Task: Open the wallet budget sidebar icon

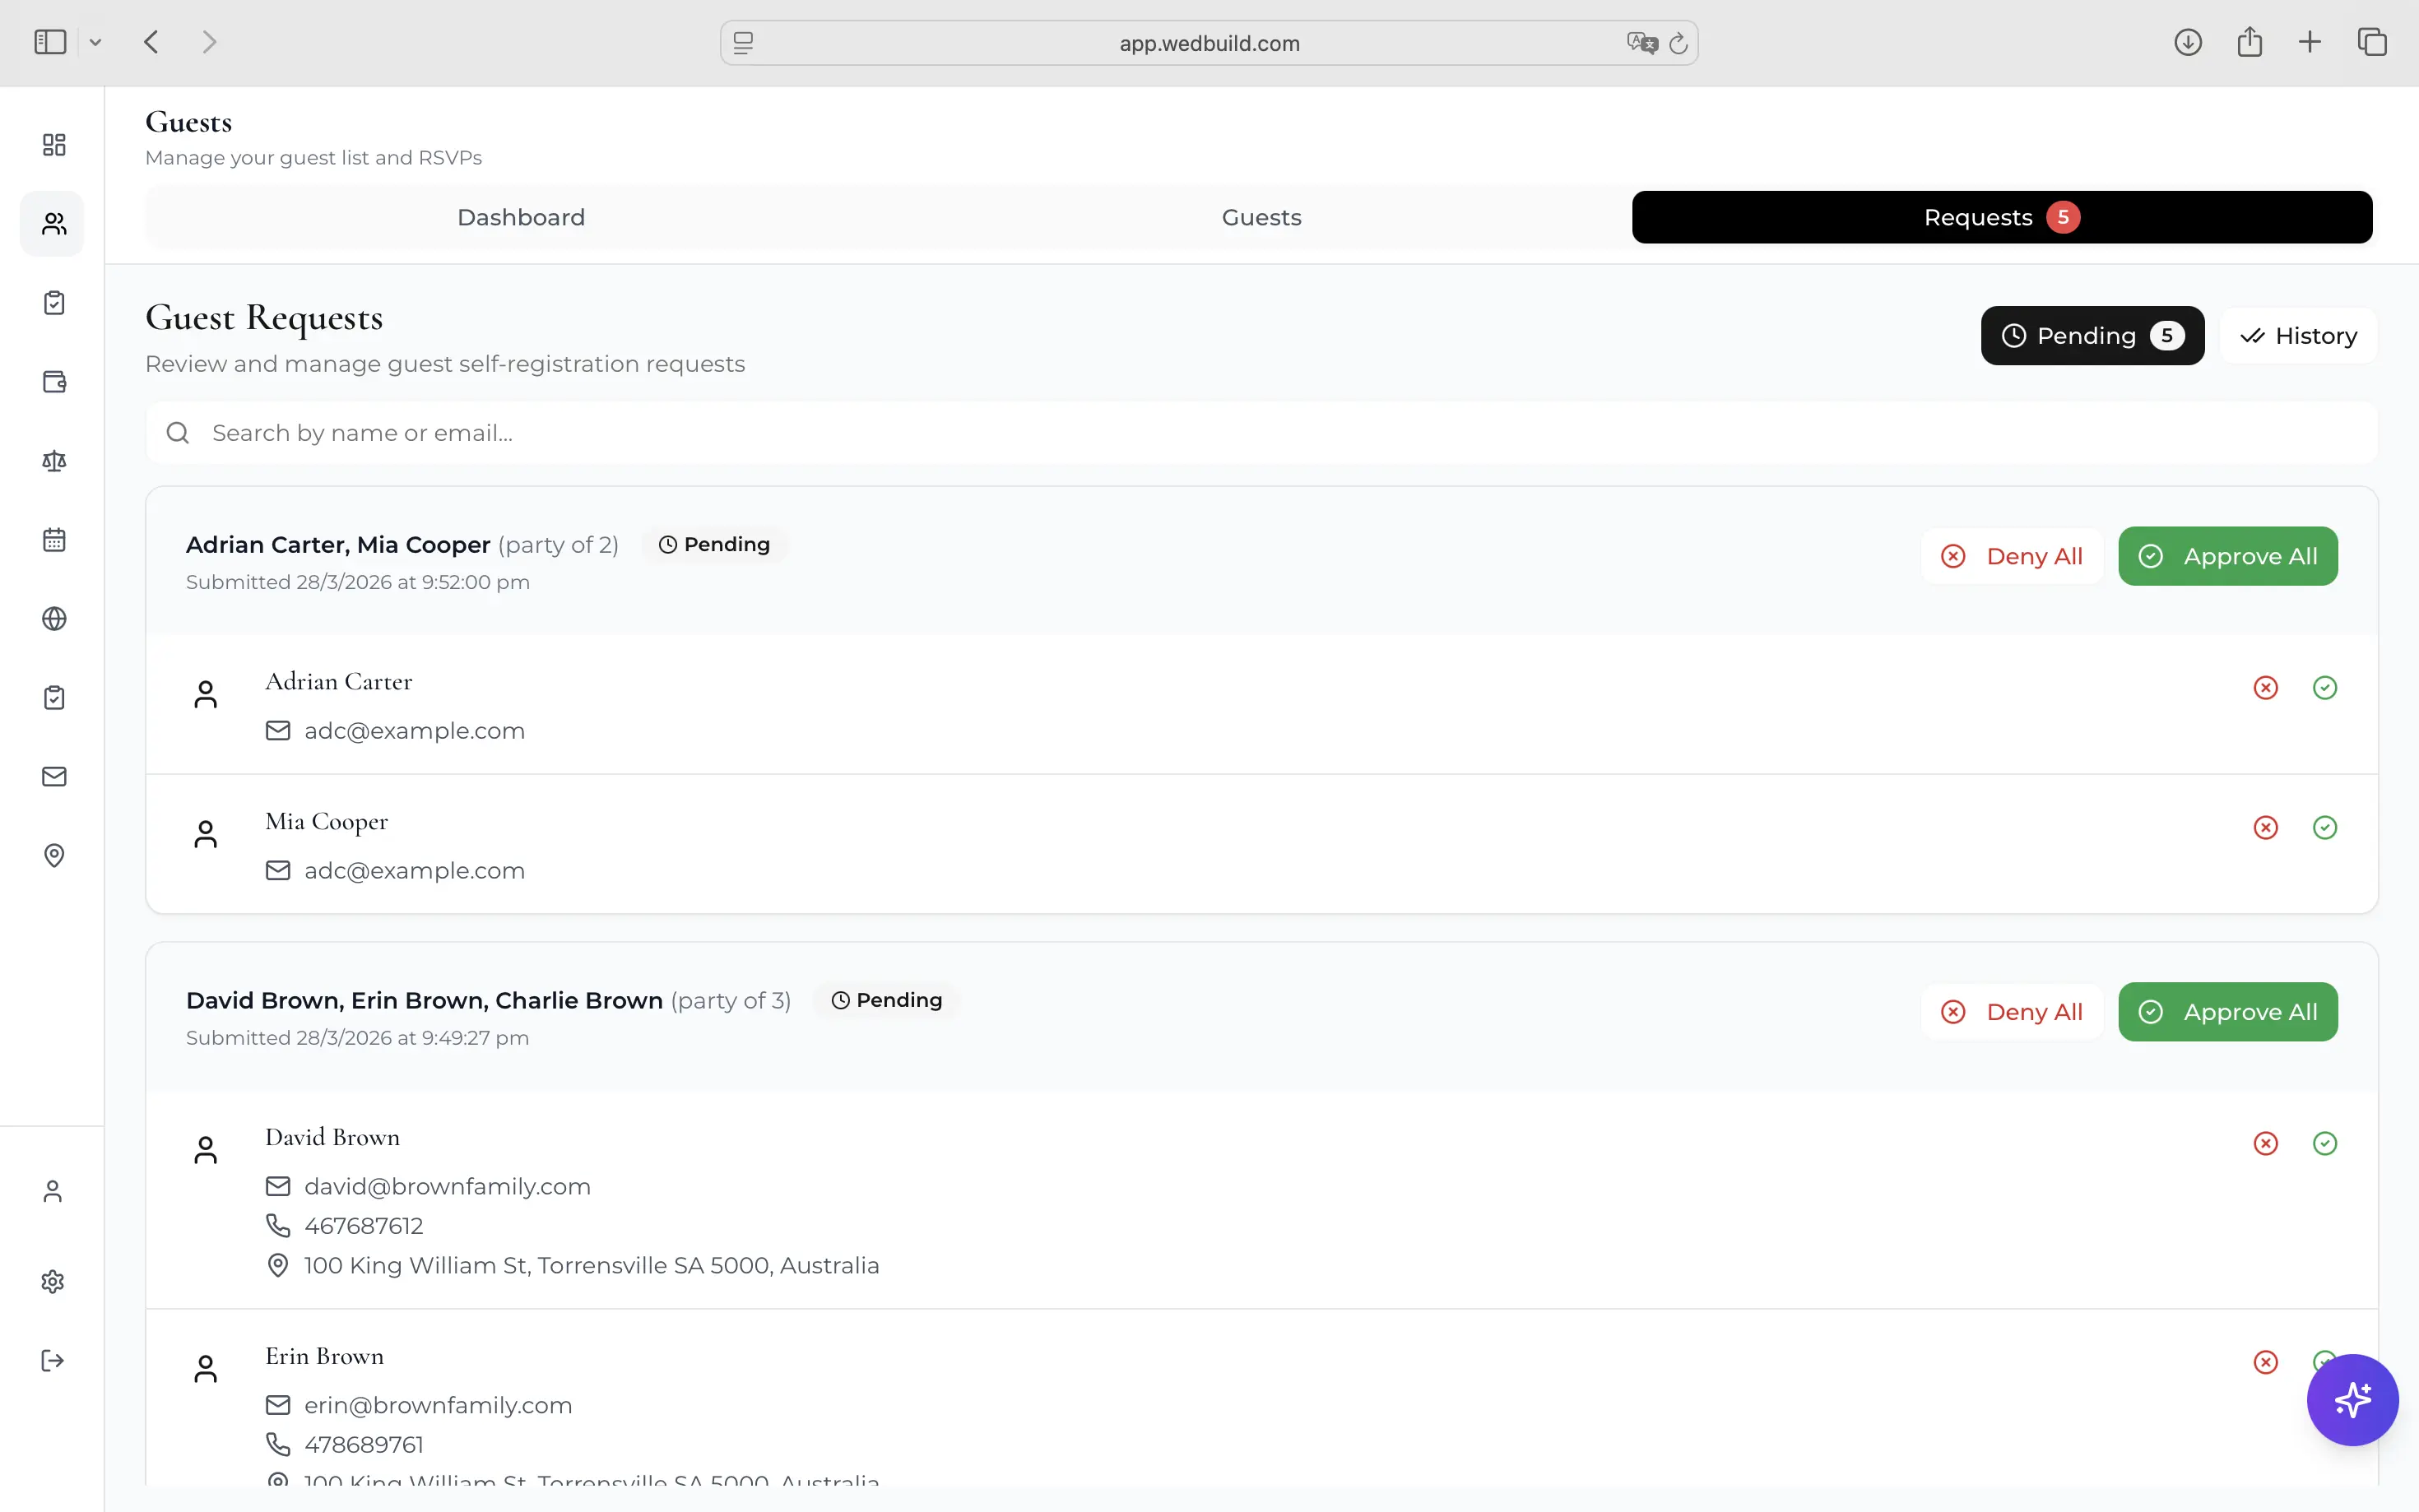Action: (54, 382)
